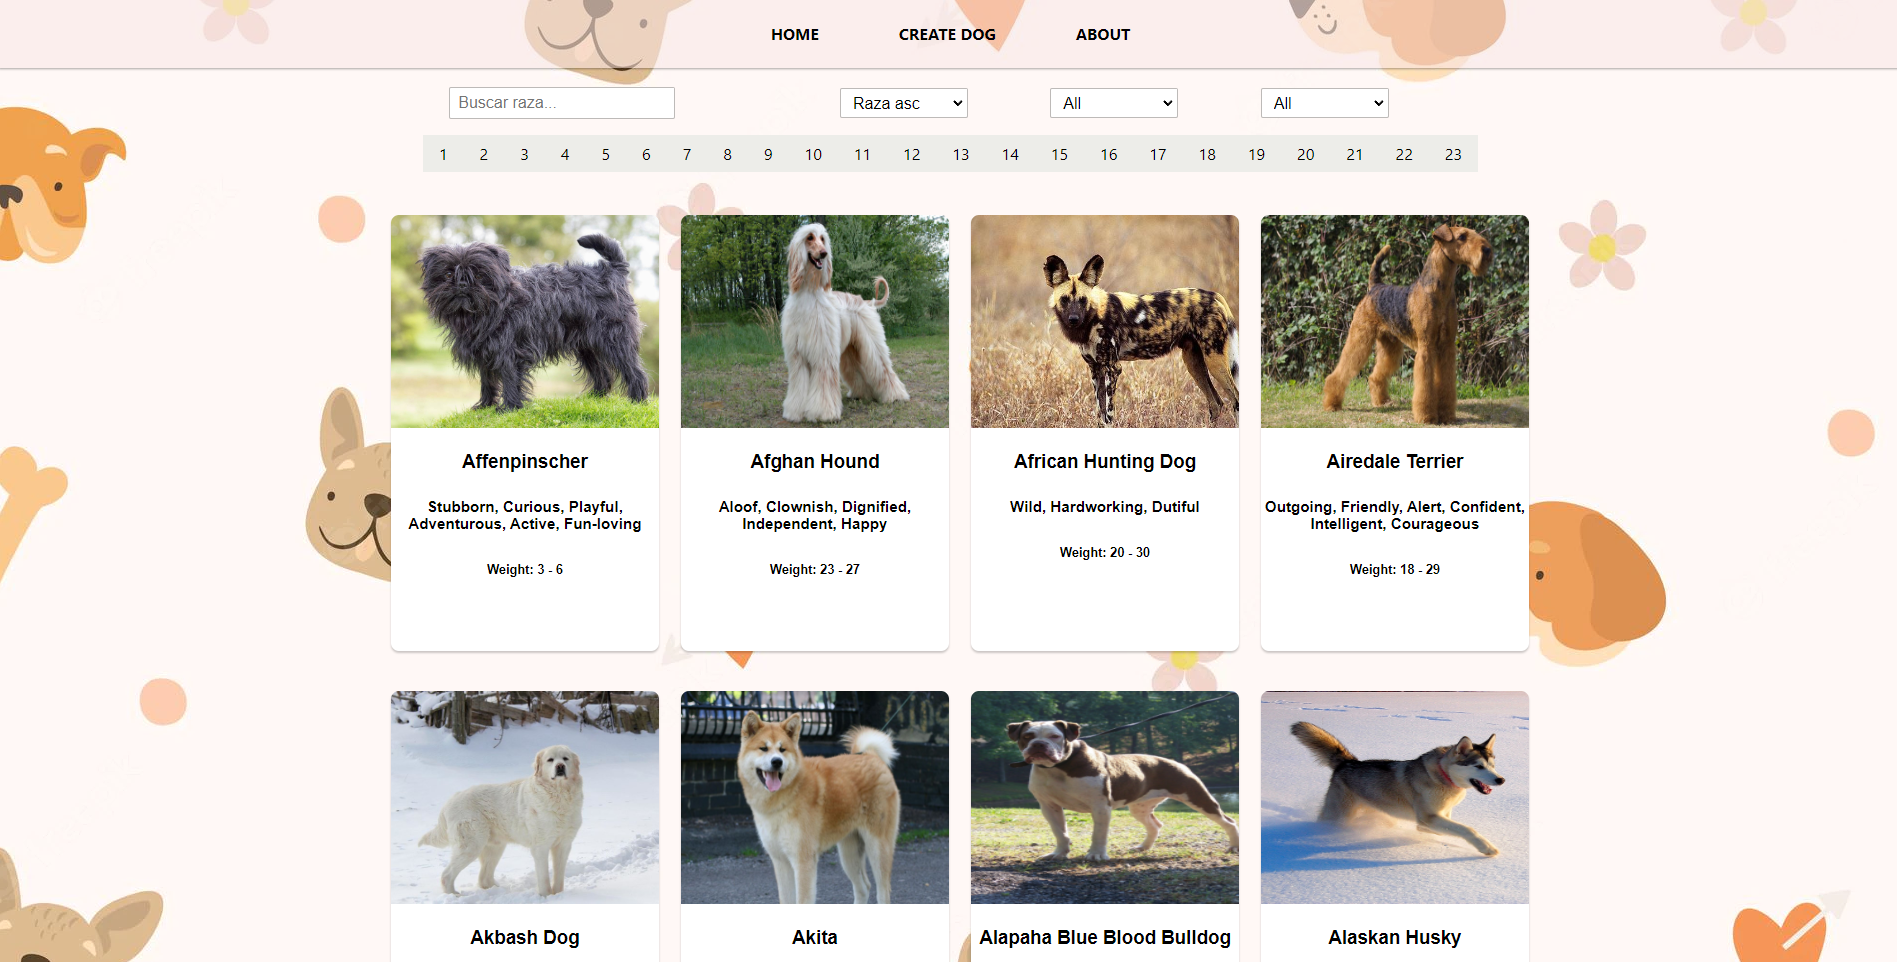
Task: Select the Akita thumbnail
Action: (814, 797)
